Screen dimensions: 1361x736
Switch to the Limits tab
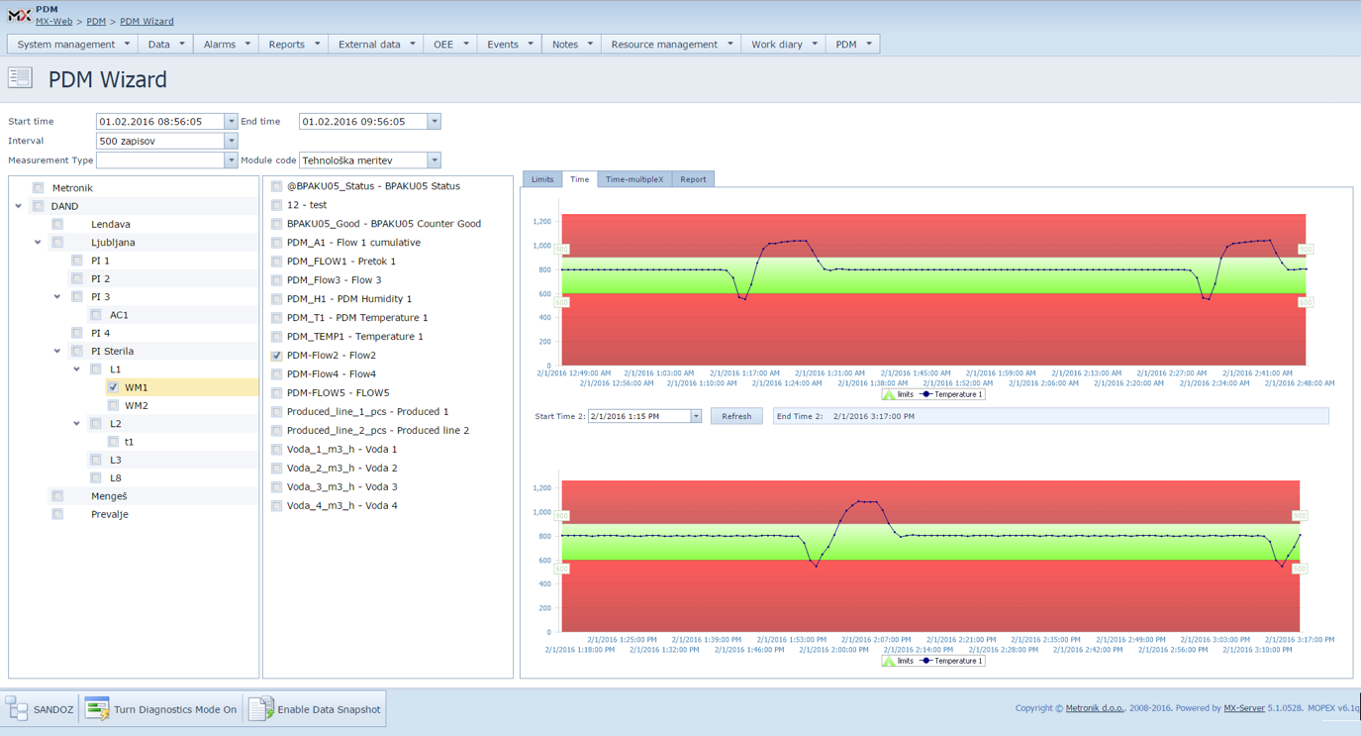click(x=542, y=179)
